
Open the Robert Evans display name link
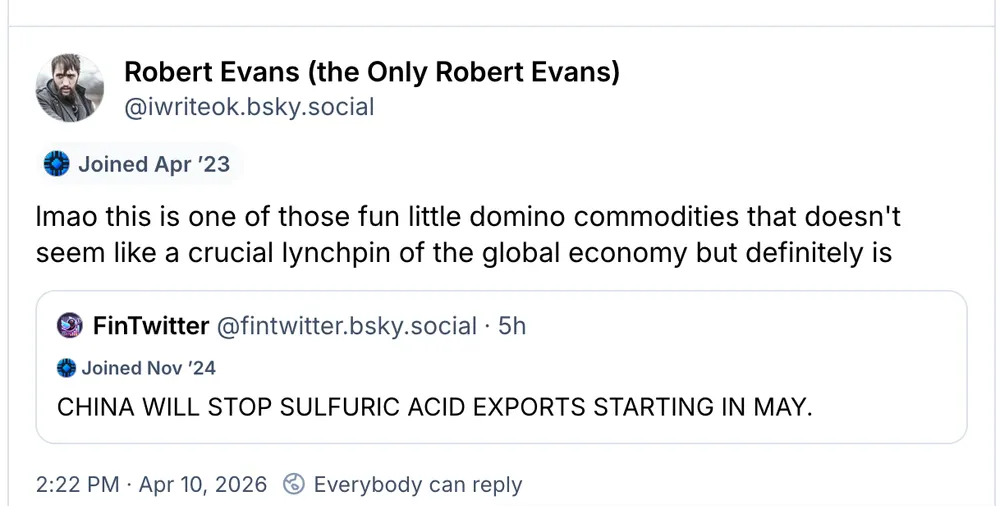(x=210, y=72)
